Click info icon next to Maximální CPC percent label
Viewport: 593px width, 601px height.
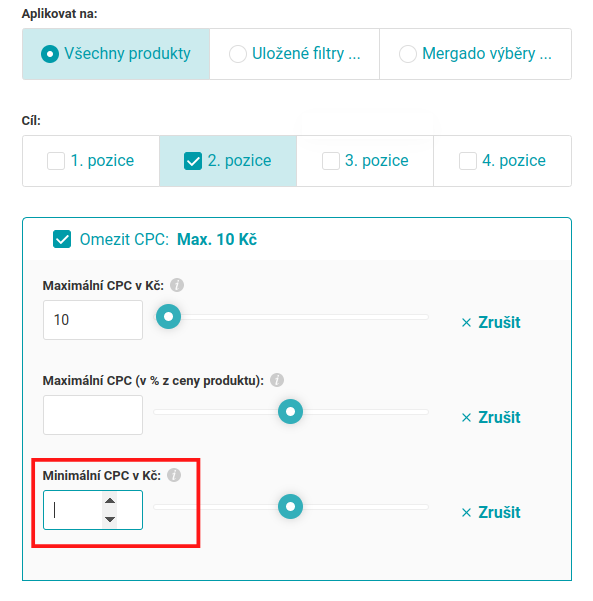(x=277, y=380)
